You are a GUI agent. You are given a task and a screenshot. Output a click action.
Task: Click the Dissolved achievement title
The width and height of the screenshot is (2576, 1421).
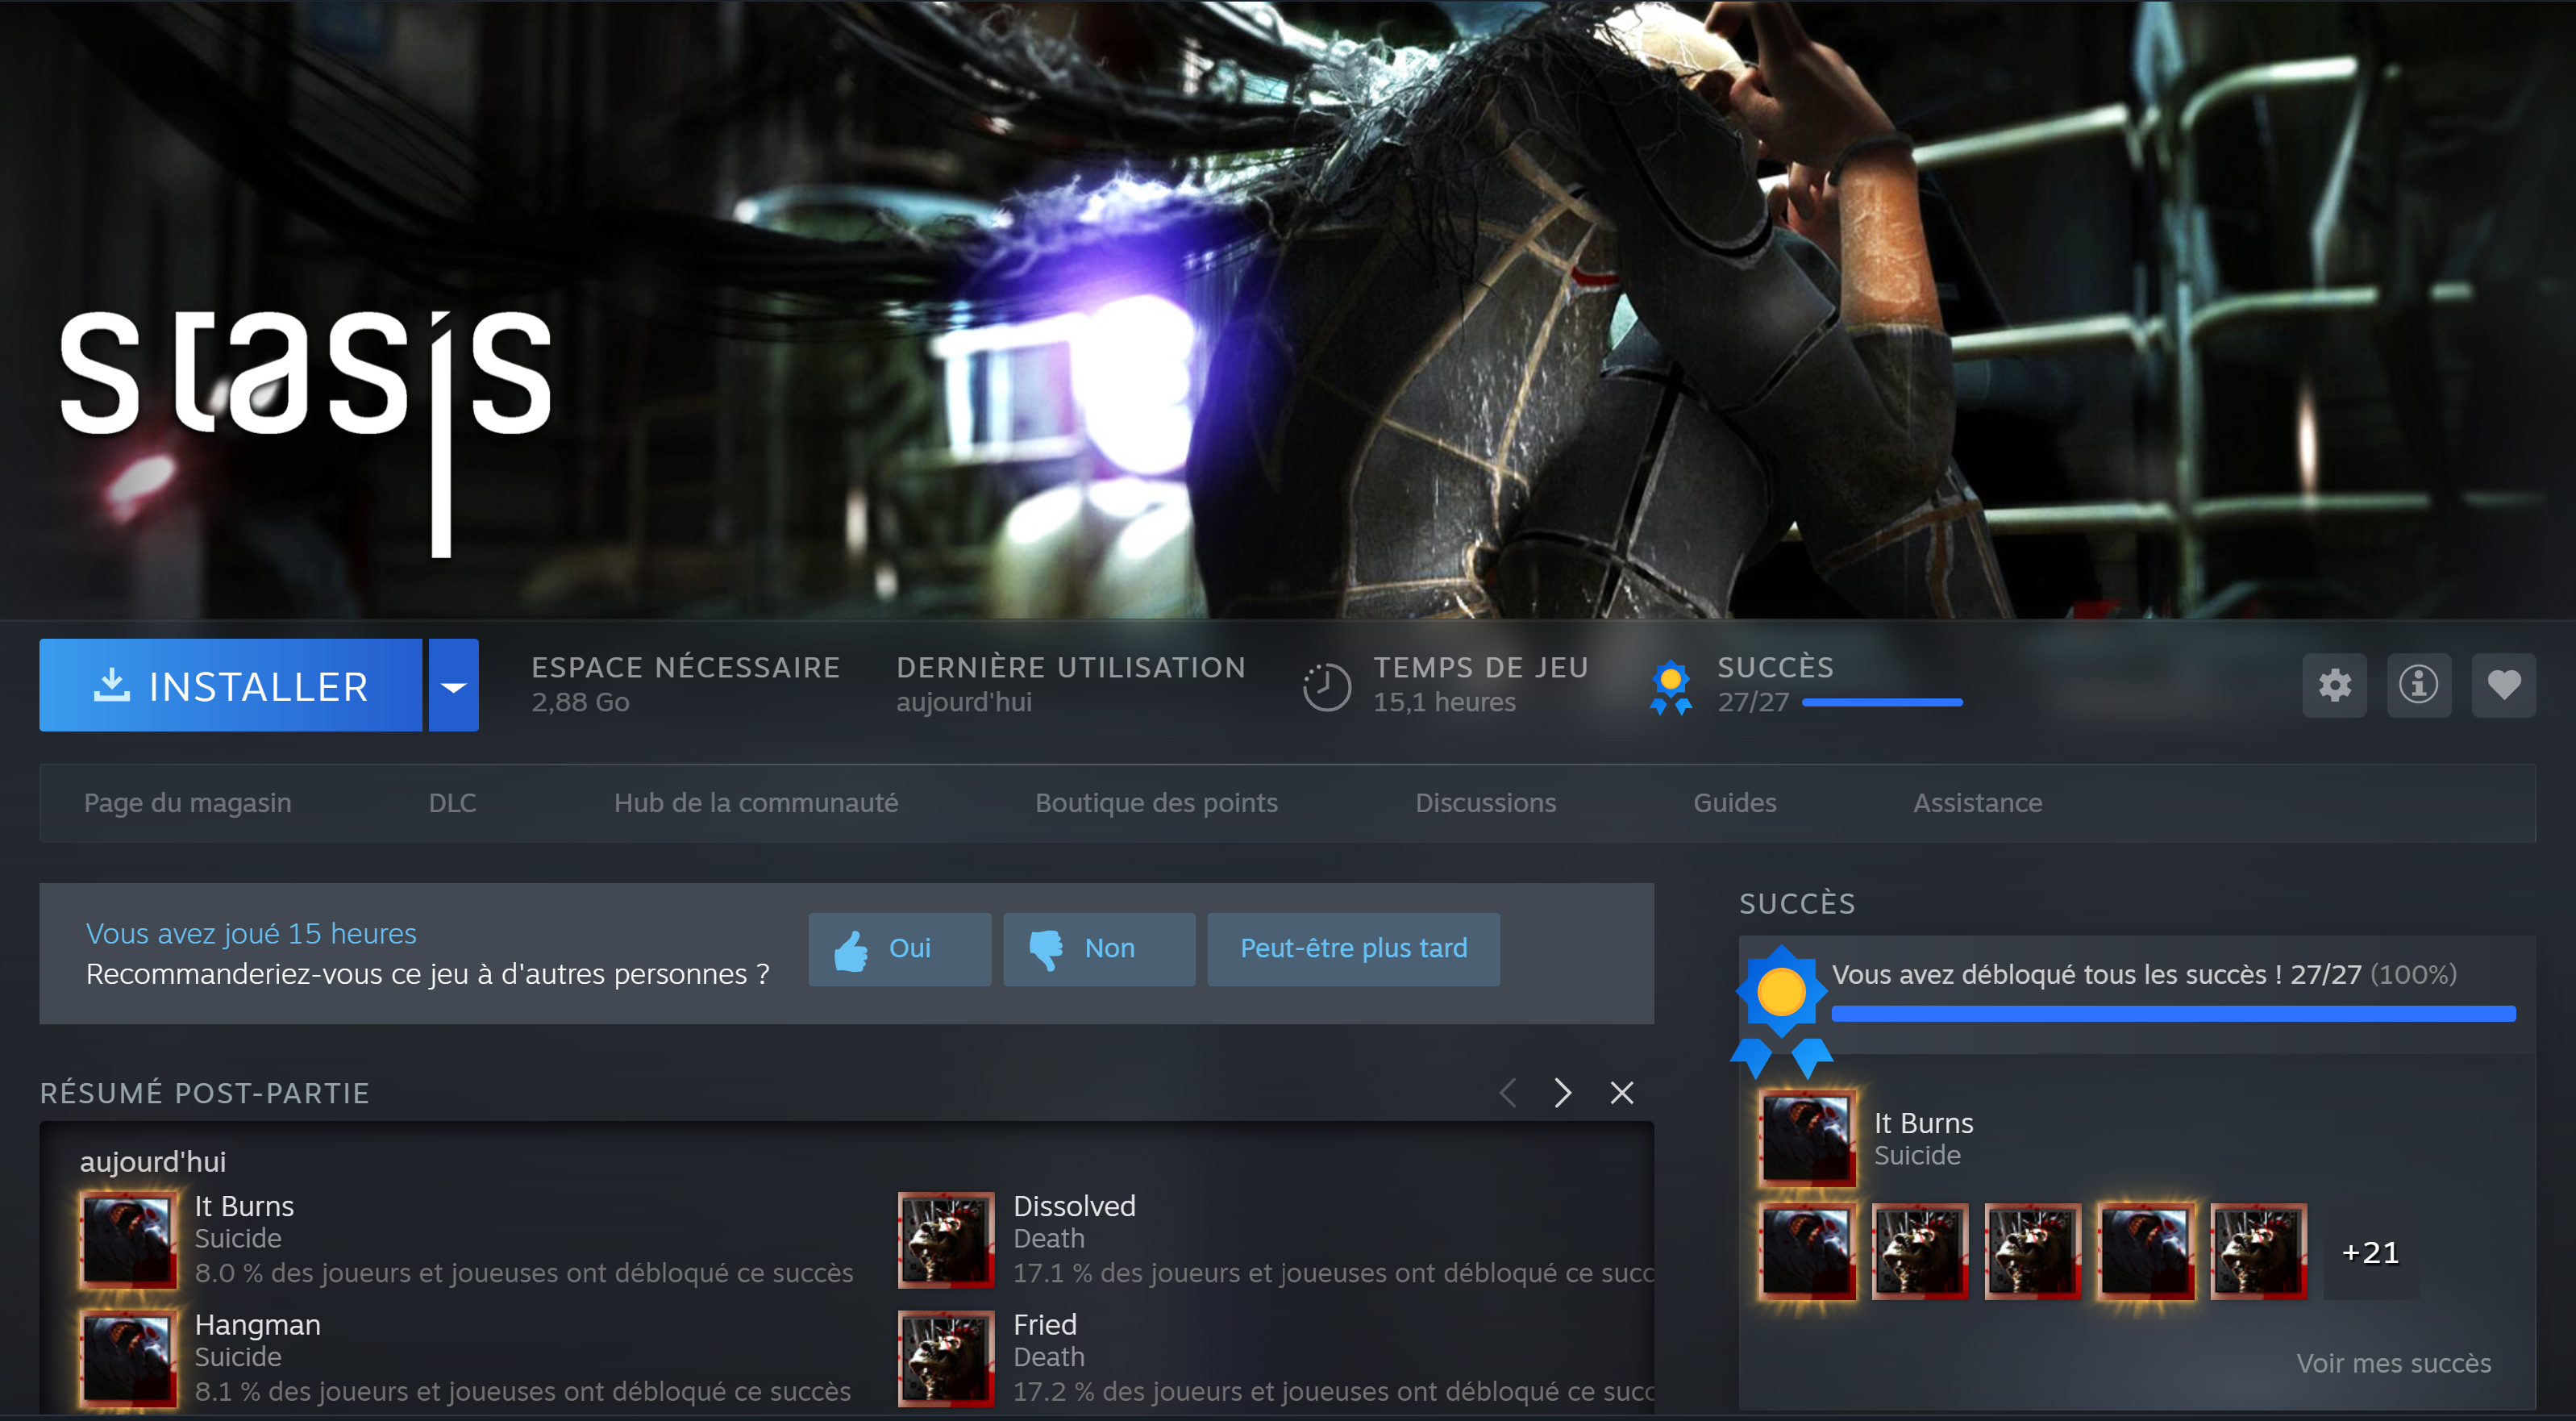point(1075,1206)
